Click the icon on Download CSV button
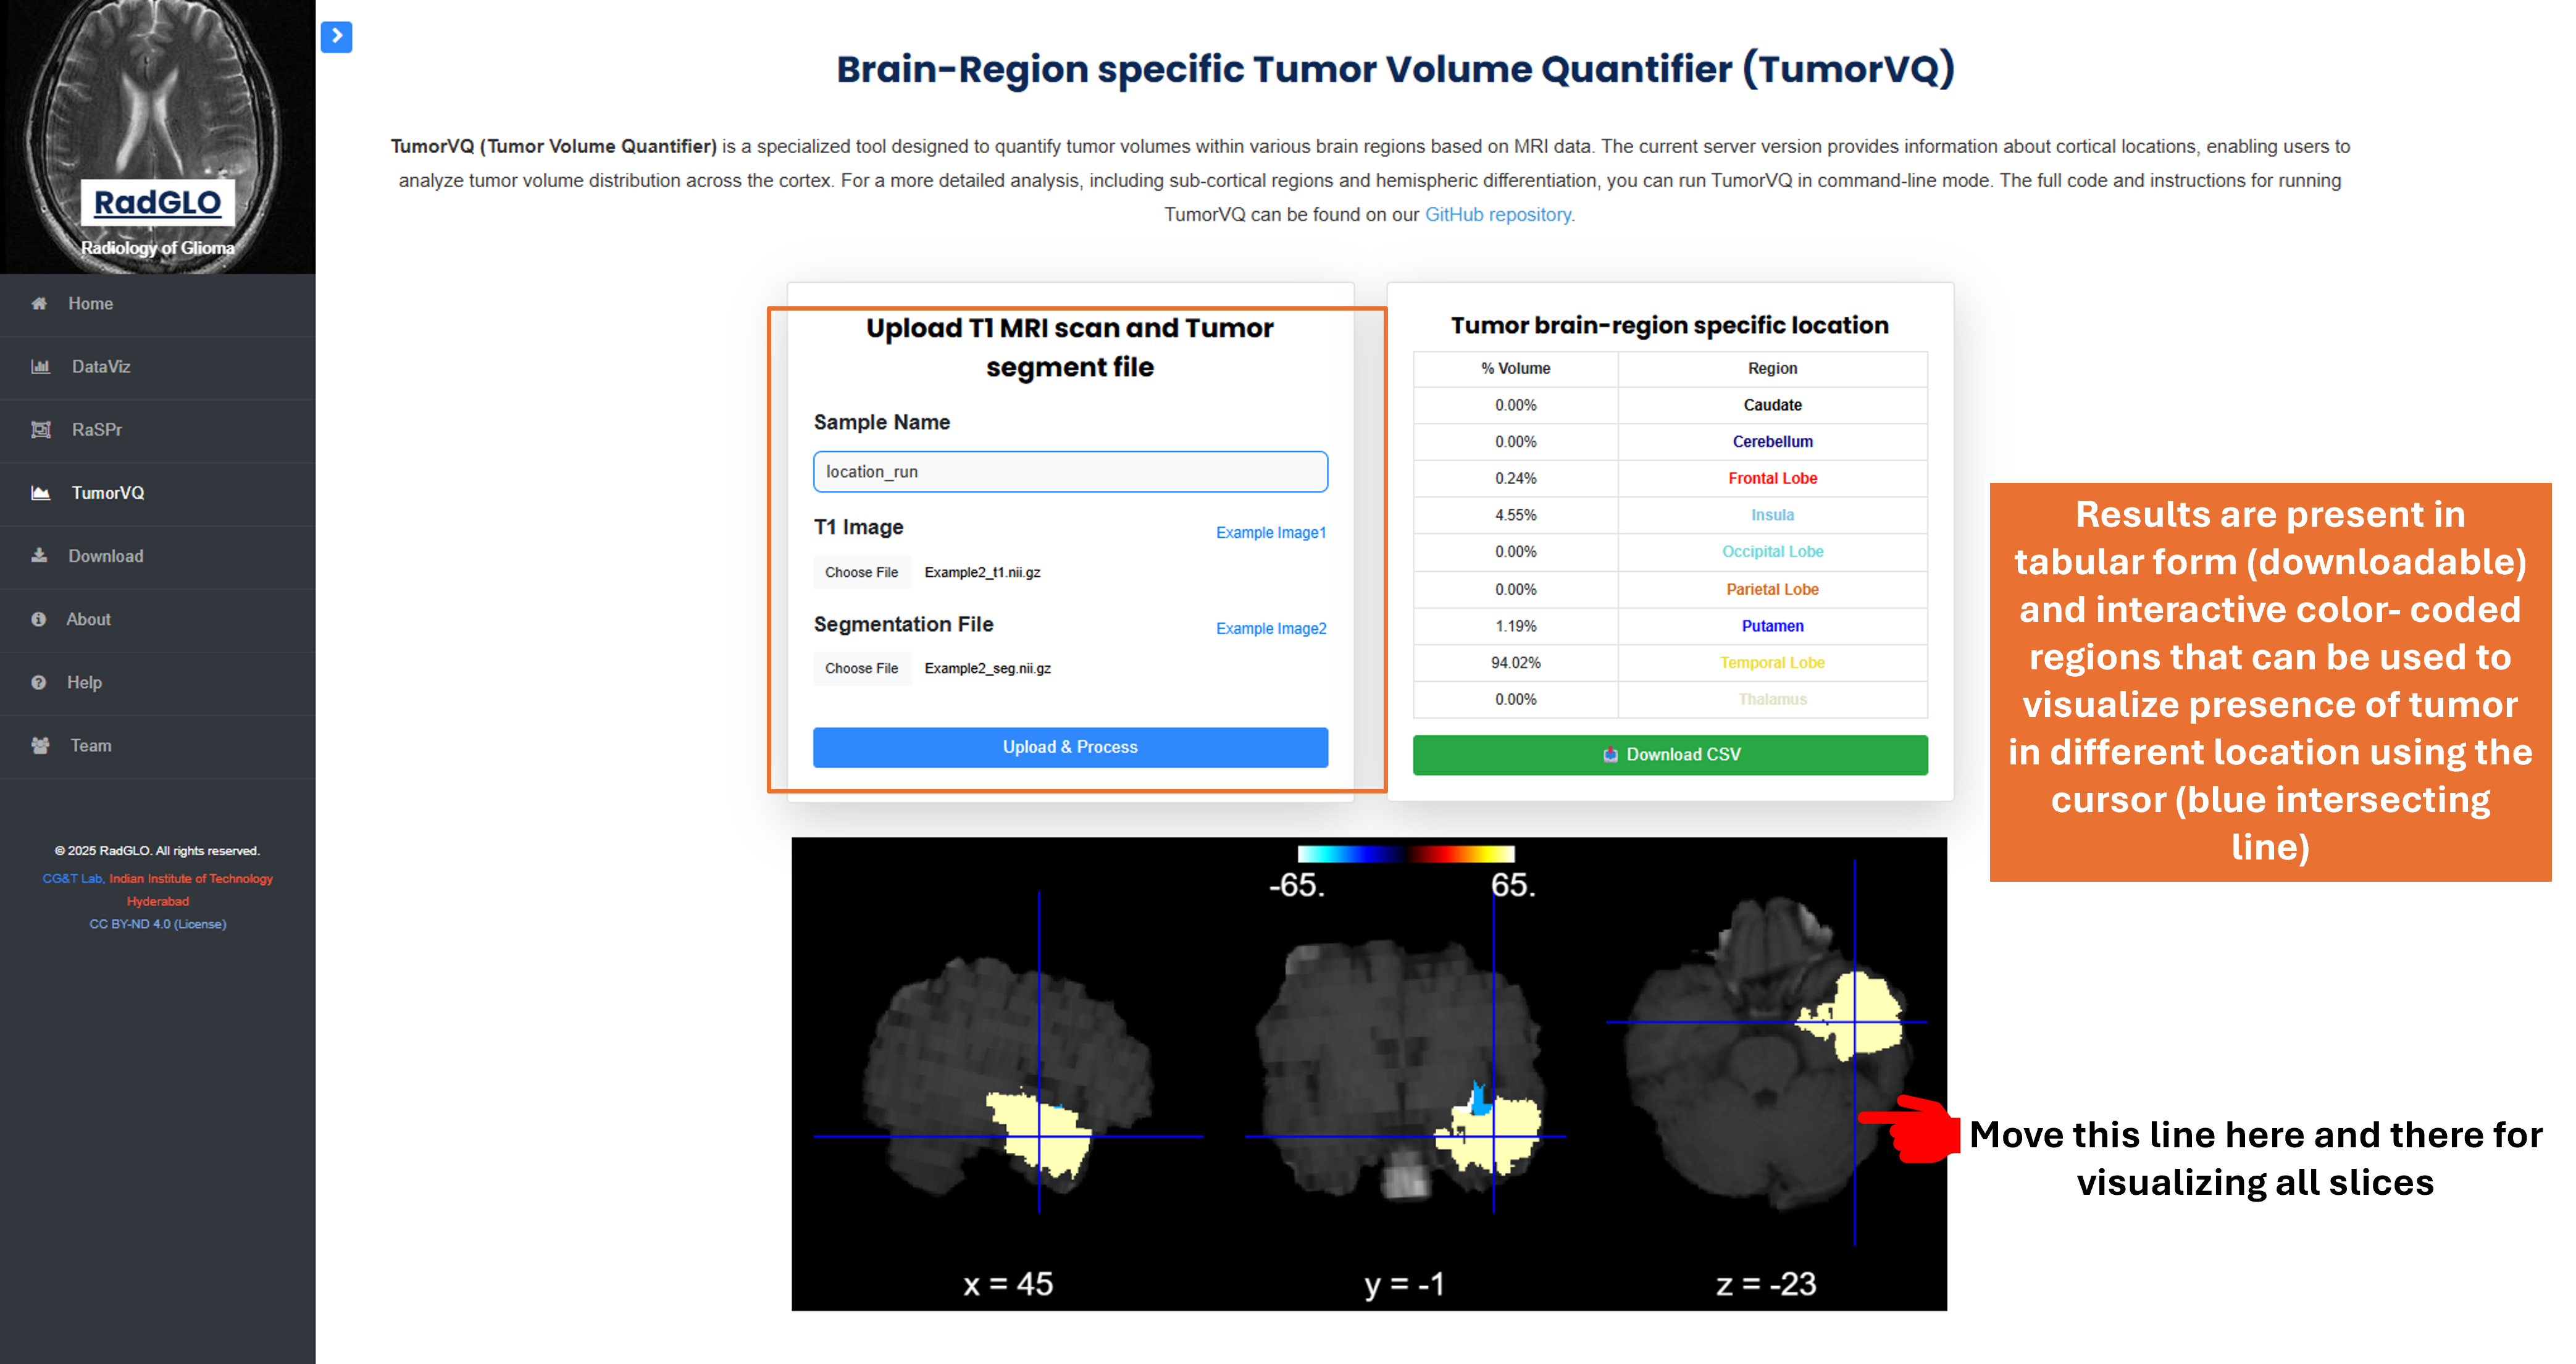 click(x=1610, y=754)
